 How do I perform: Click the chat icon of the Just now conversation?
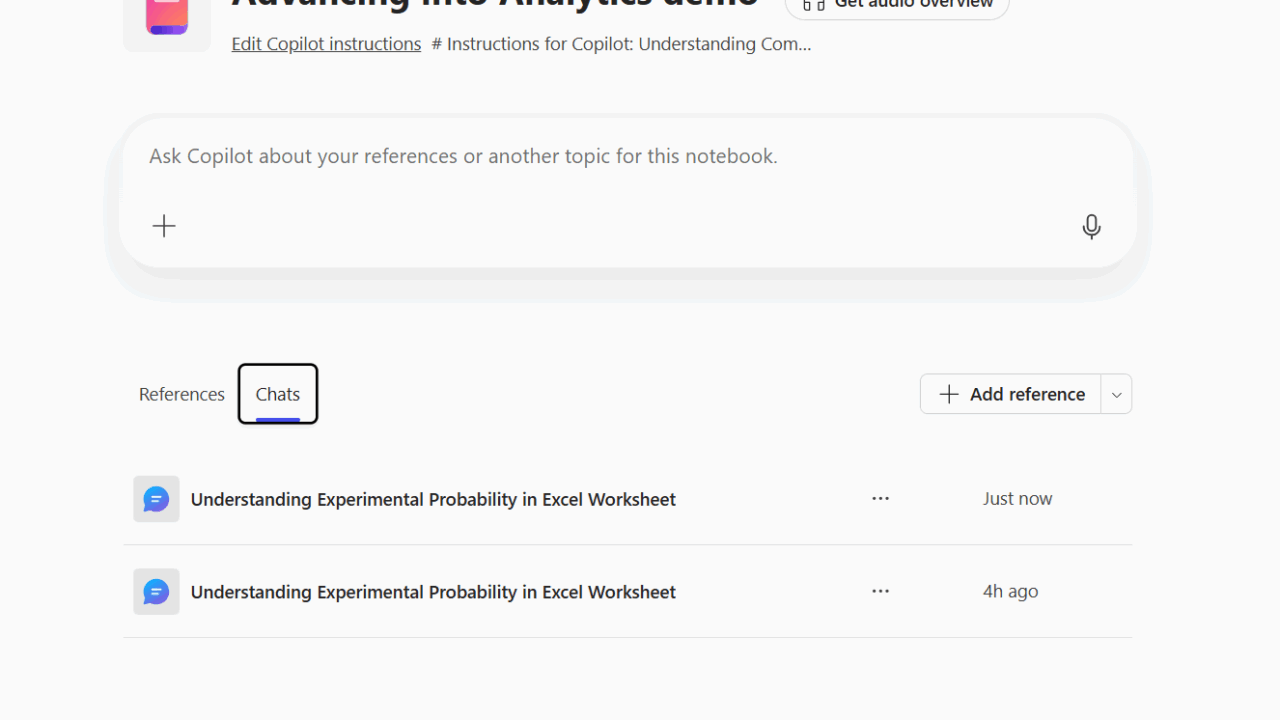156,499
